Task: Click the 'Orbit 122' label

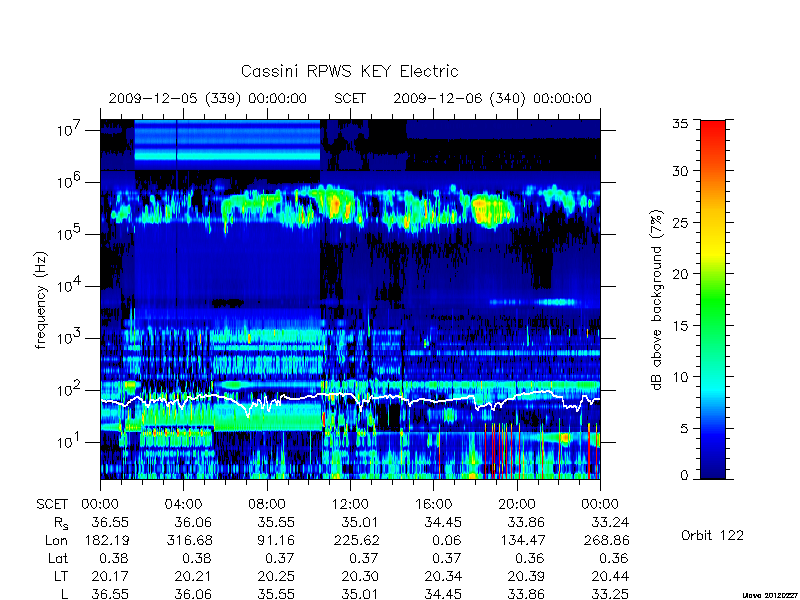Action: point(712,535)
